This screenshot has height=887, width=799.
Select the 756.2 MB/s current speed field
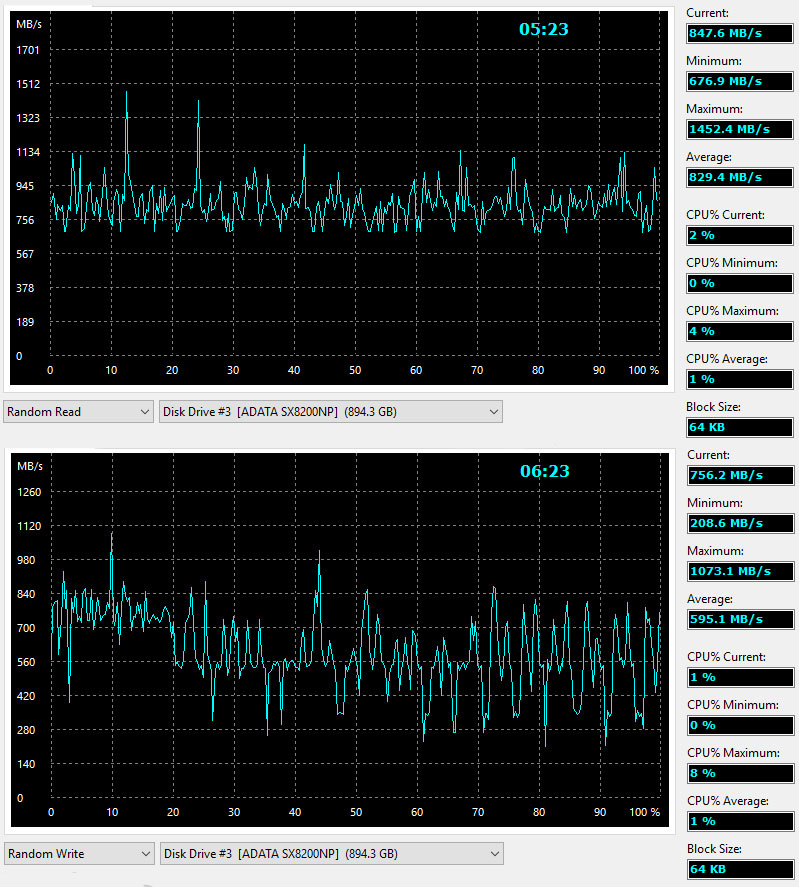point(739,475)
